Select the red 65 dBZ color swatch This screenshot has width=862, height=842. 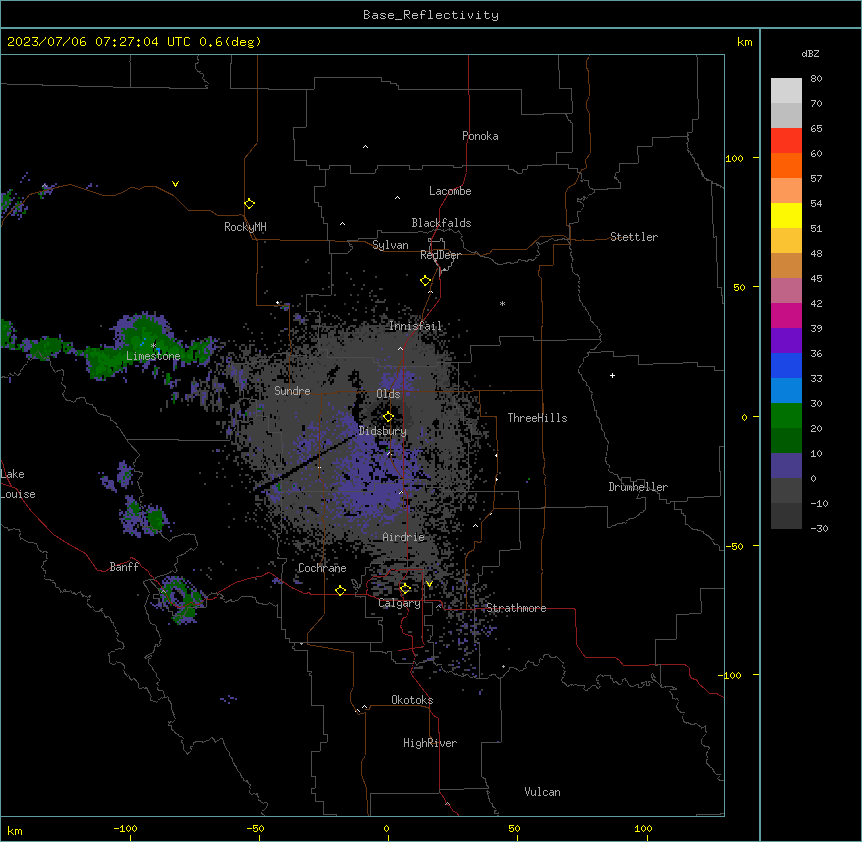pyautogui.click(x=786, y=140)
